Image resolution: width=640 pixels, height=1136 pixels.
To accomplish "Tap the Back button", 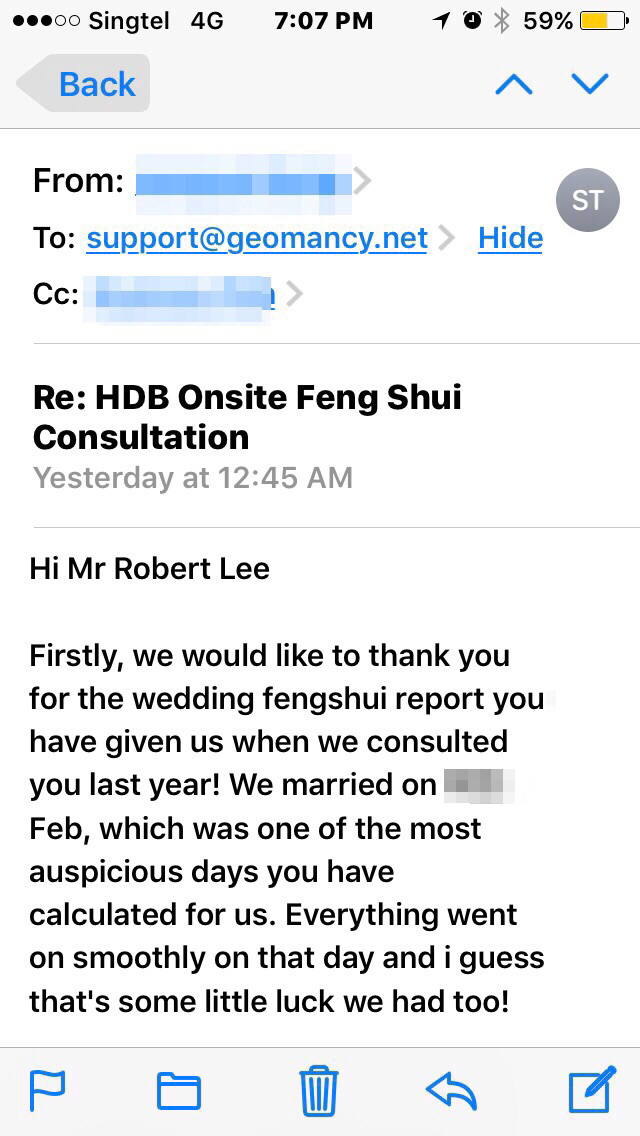I will point(85,84).
